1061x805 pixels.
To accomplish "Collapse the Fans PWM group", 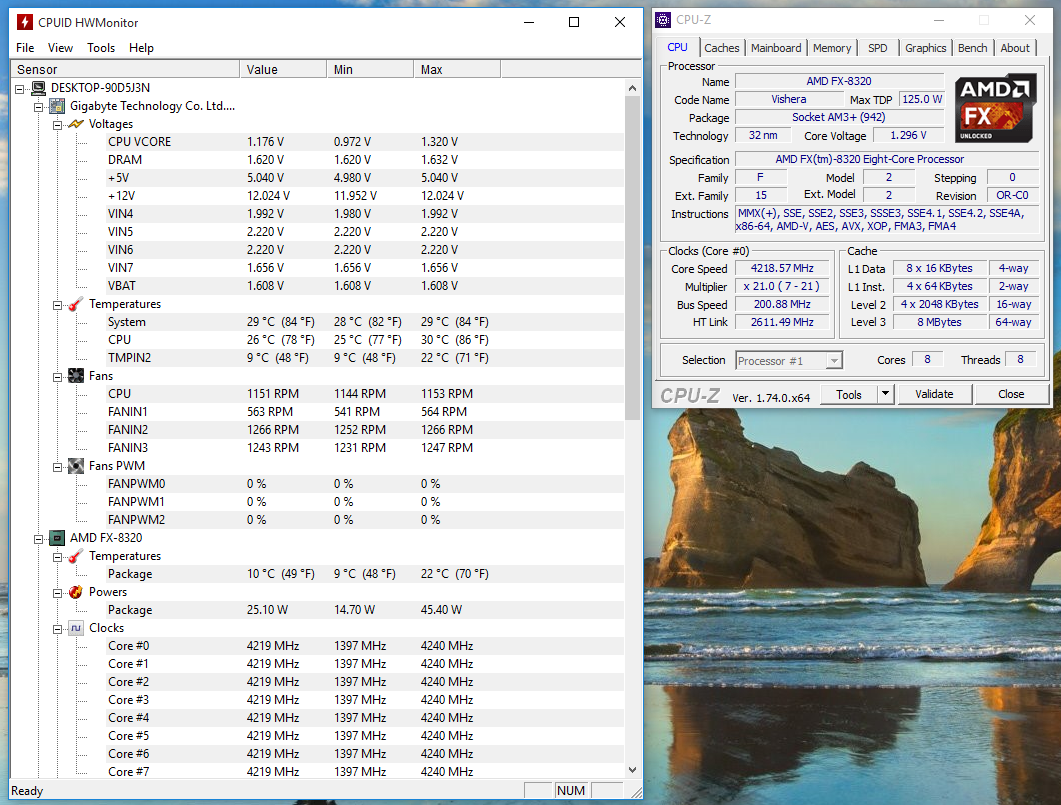I will point(58,467).
